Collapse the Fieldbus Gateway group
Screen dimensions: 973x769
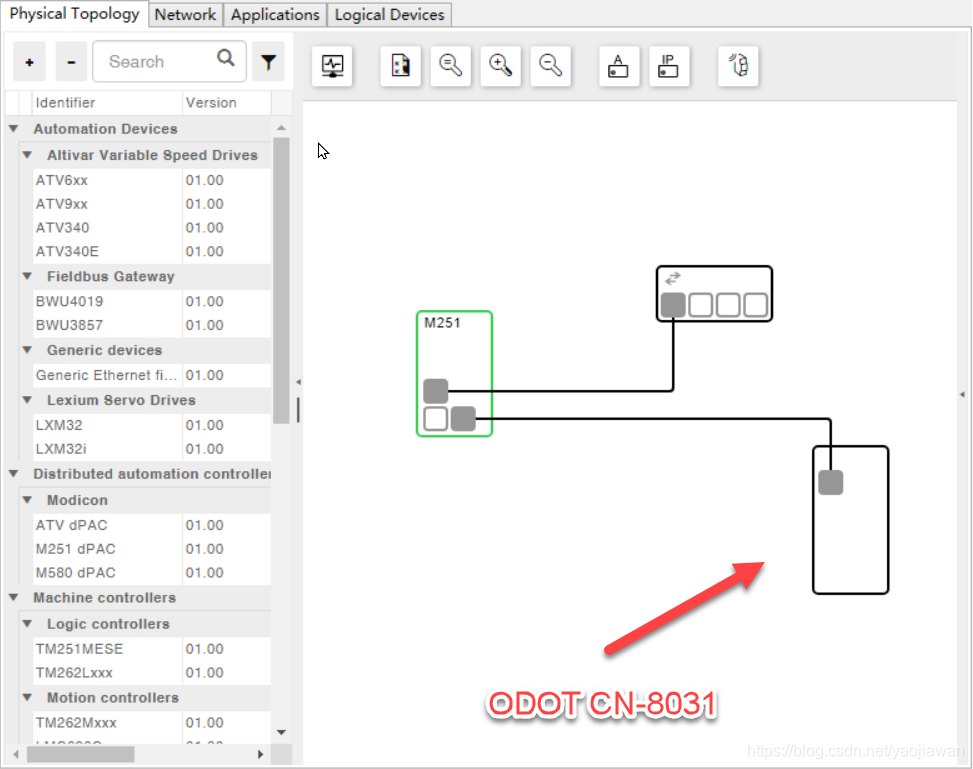click(27, 276)
